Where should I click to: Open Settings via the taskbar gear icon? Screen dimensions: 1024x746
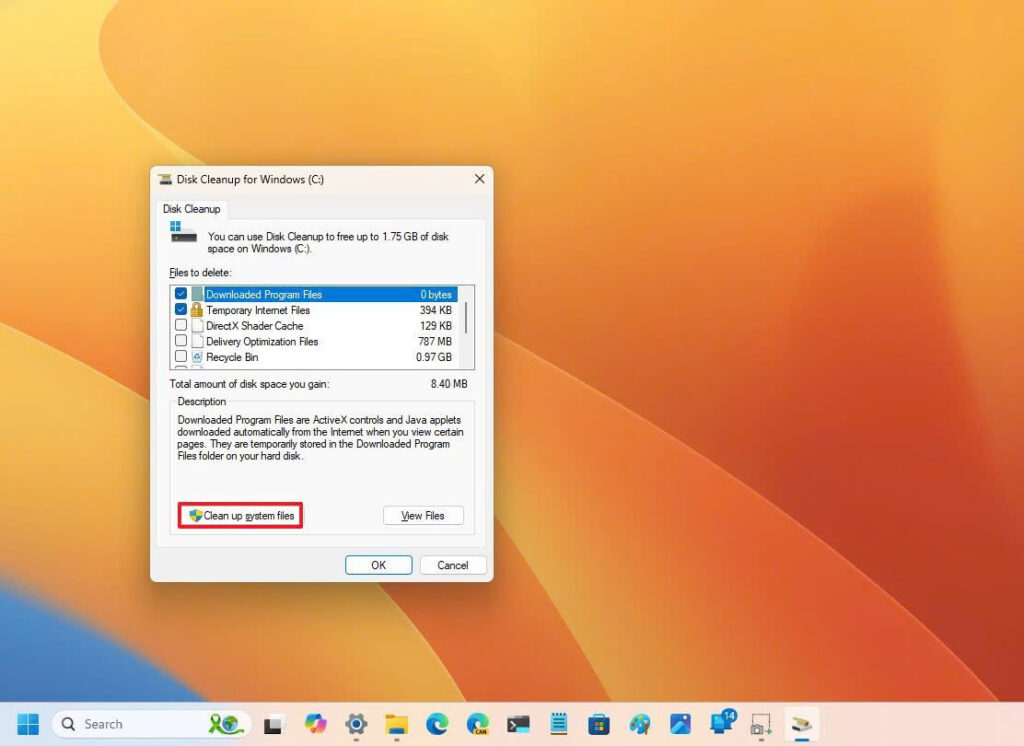click(356, 723)
